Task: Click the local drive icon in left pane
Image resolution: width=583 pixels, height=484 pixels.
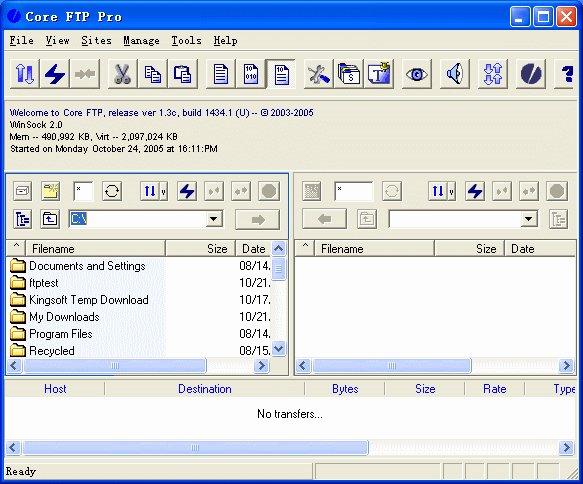Action: [23, 191]
